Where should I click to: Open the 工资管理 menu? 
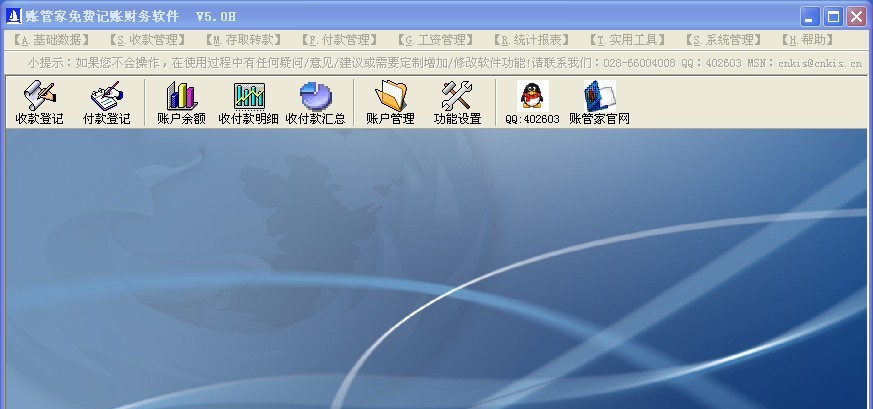(x=436, y=40)
